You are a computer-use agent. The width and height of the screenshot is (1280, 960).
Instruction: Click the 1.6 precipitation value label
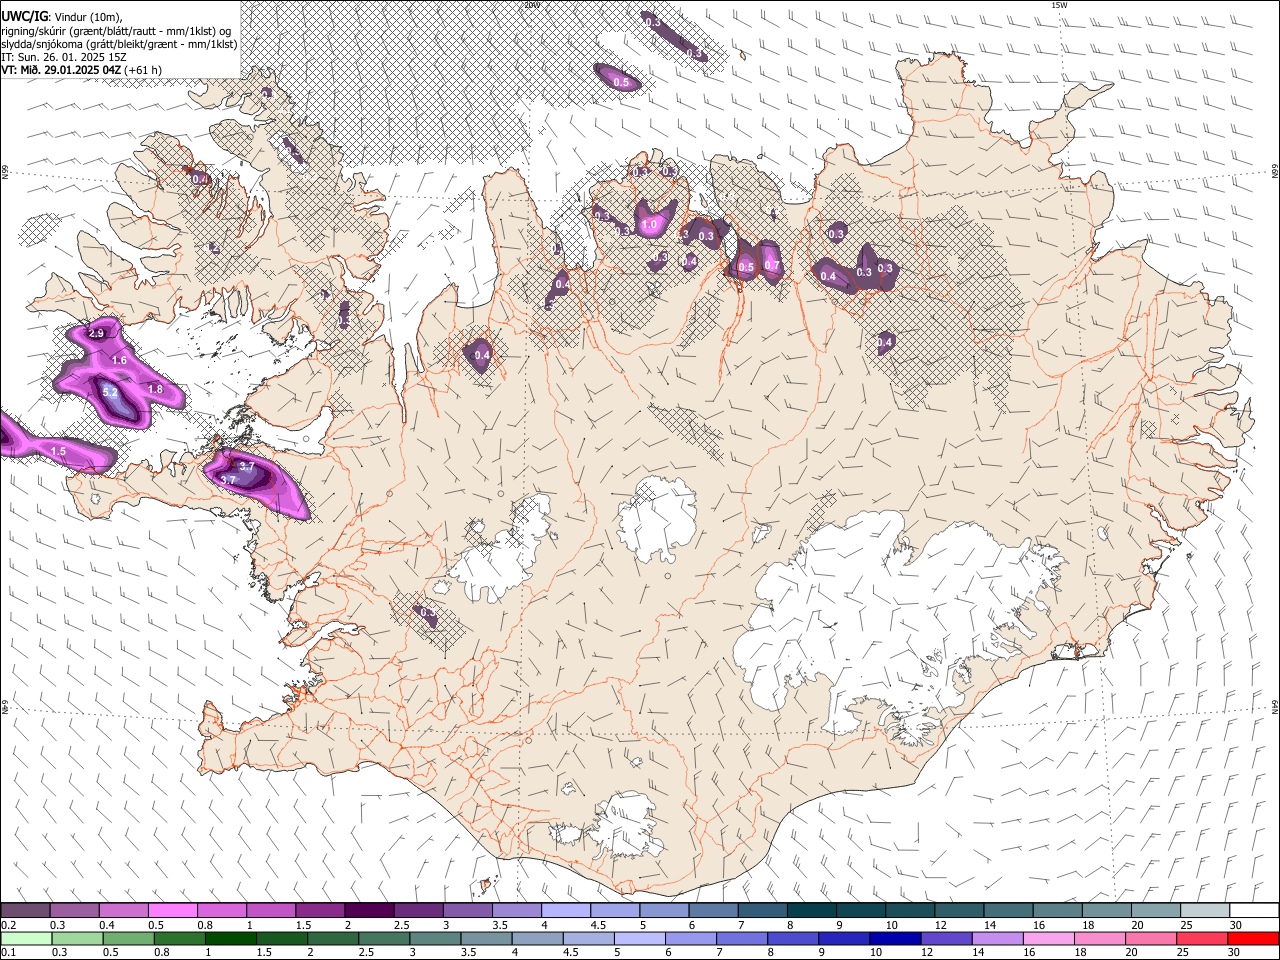click(x=120, y=360)
